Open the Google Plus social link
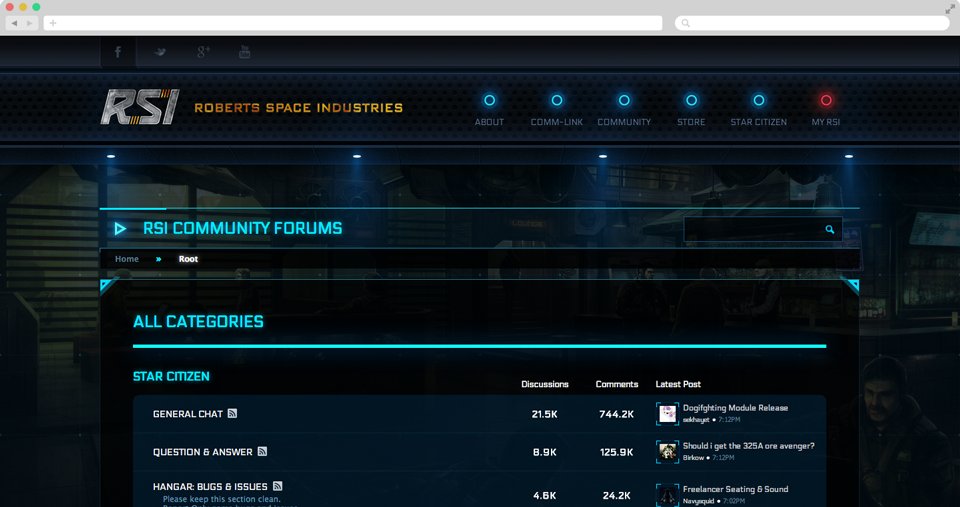The width and height of the screenshot is (960, 507). (203, 52)
